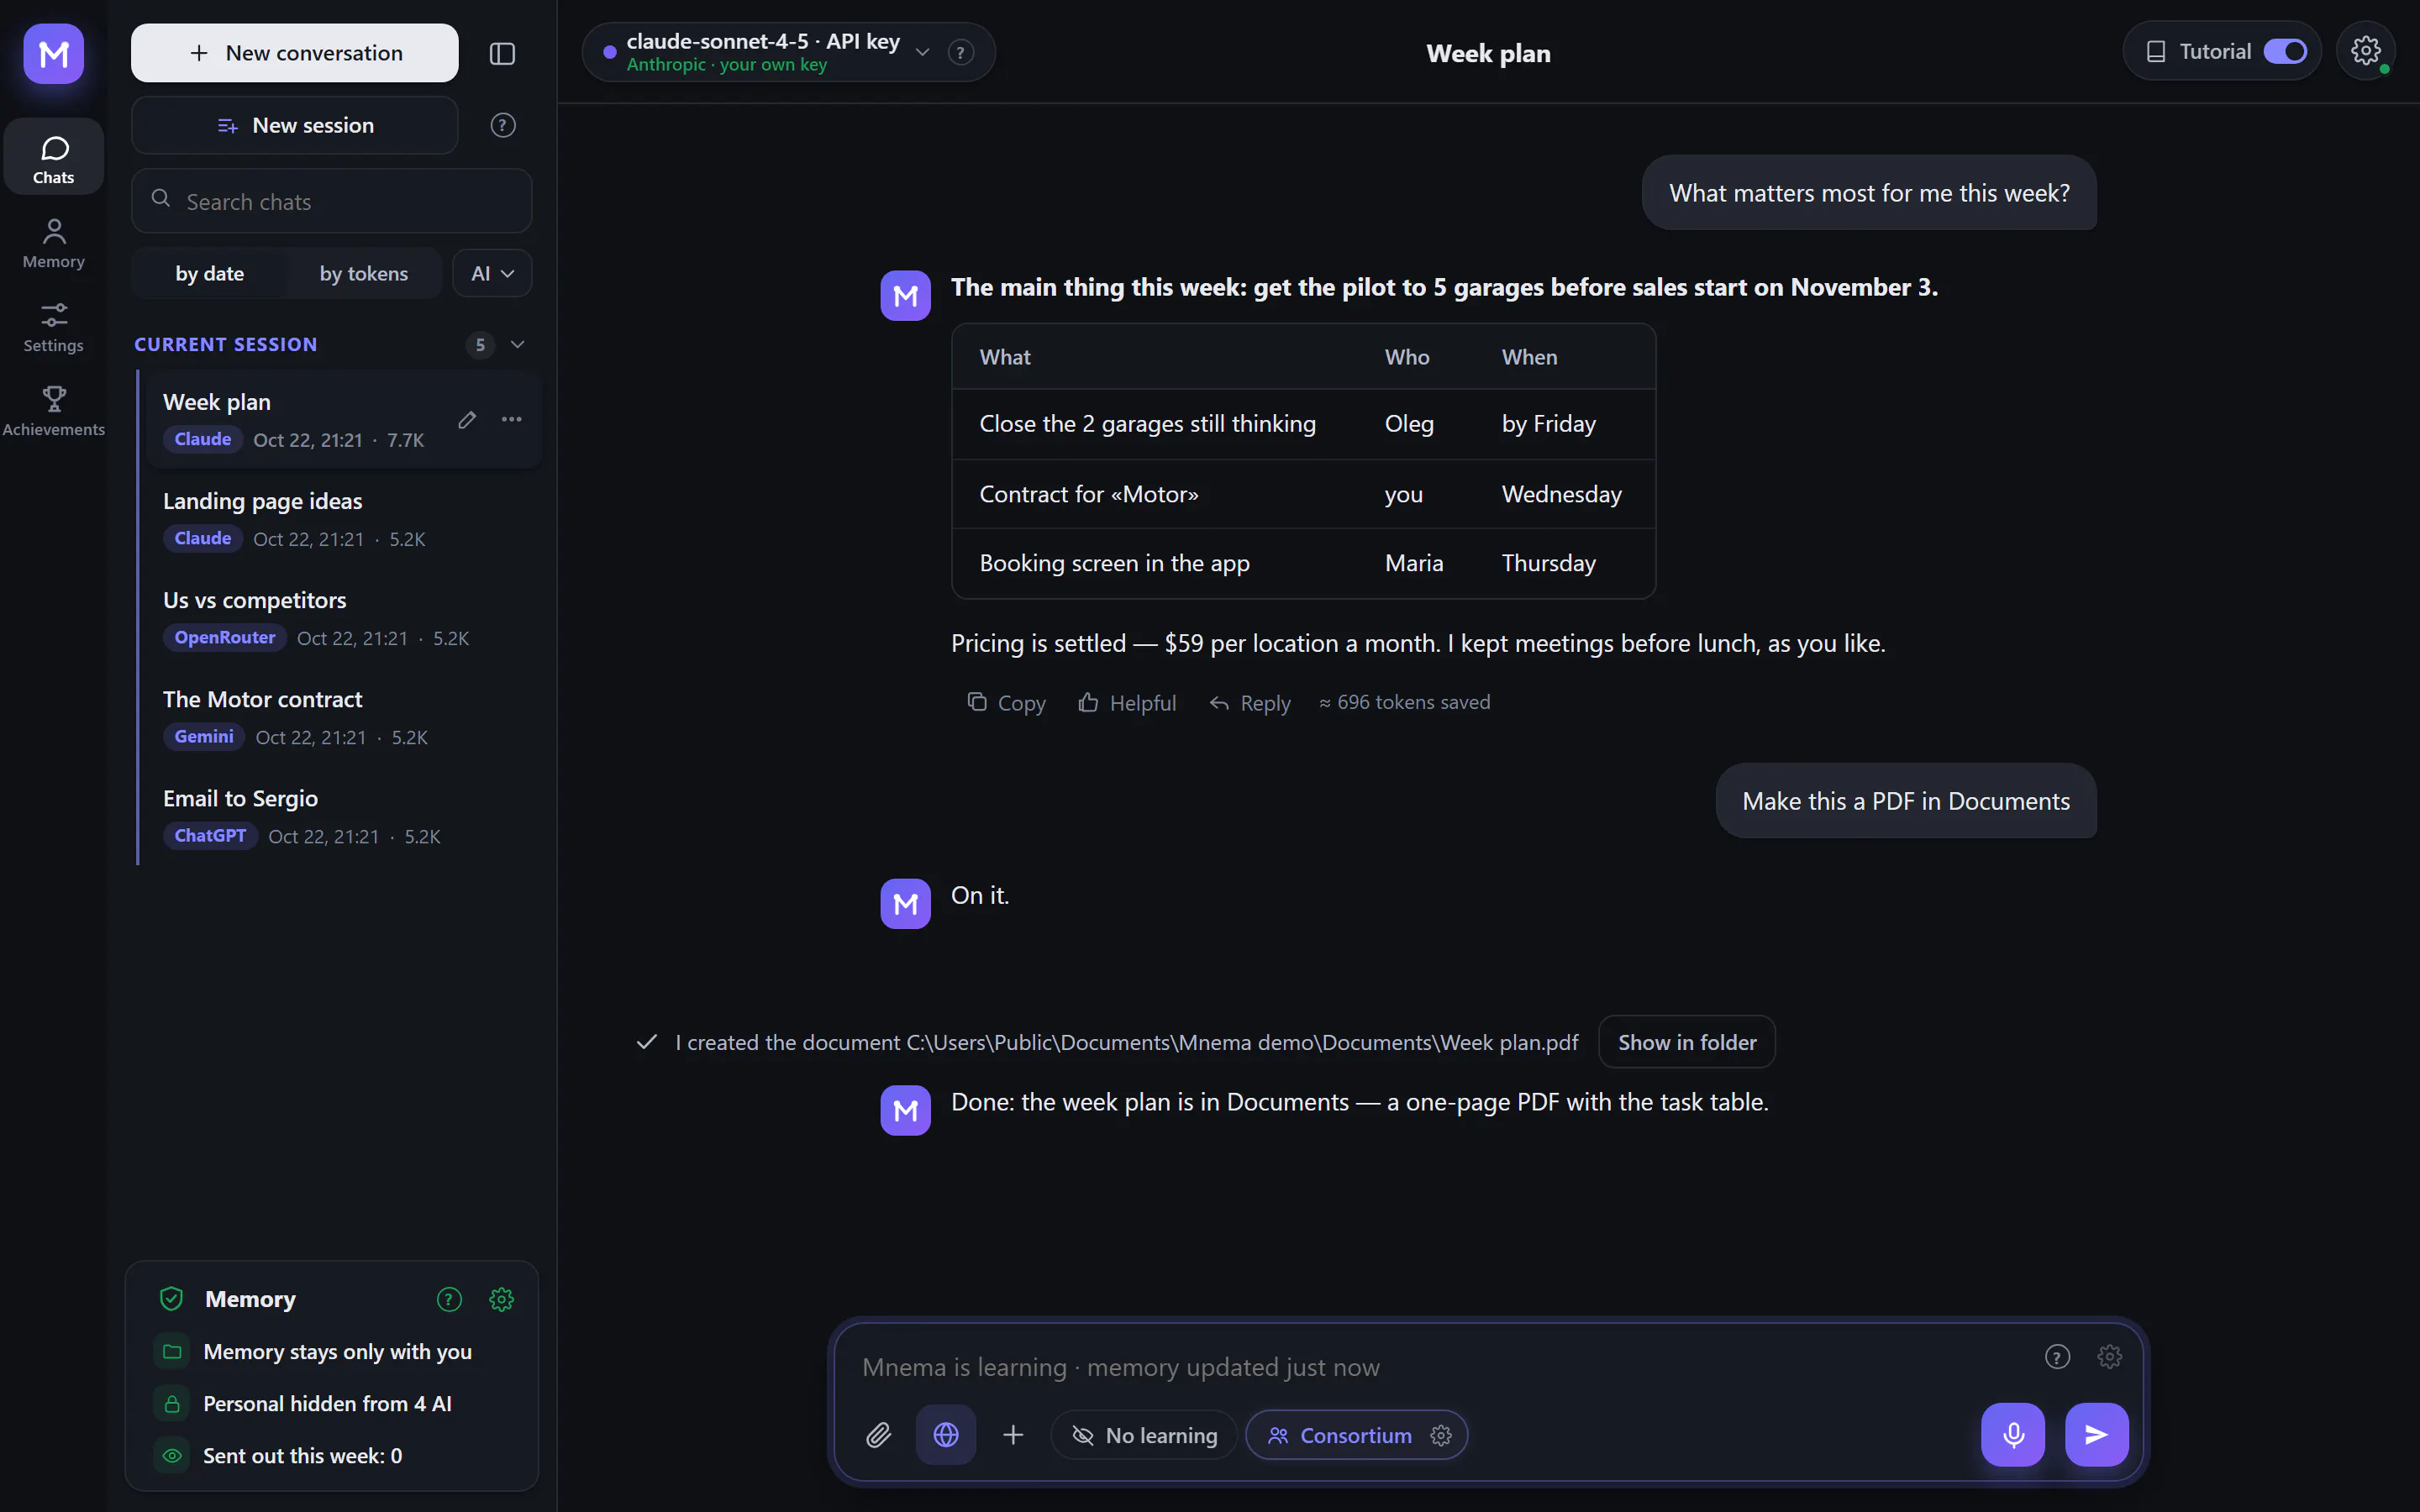Open Consortium gear settings
The width and height of the screenshot is (2420, 1512).
(x=1441, y=1435)
